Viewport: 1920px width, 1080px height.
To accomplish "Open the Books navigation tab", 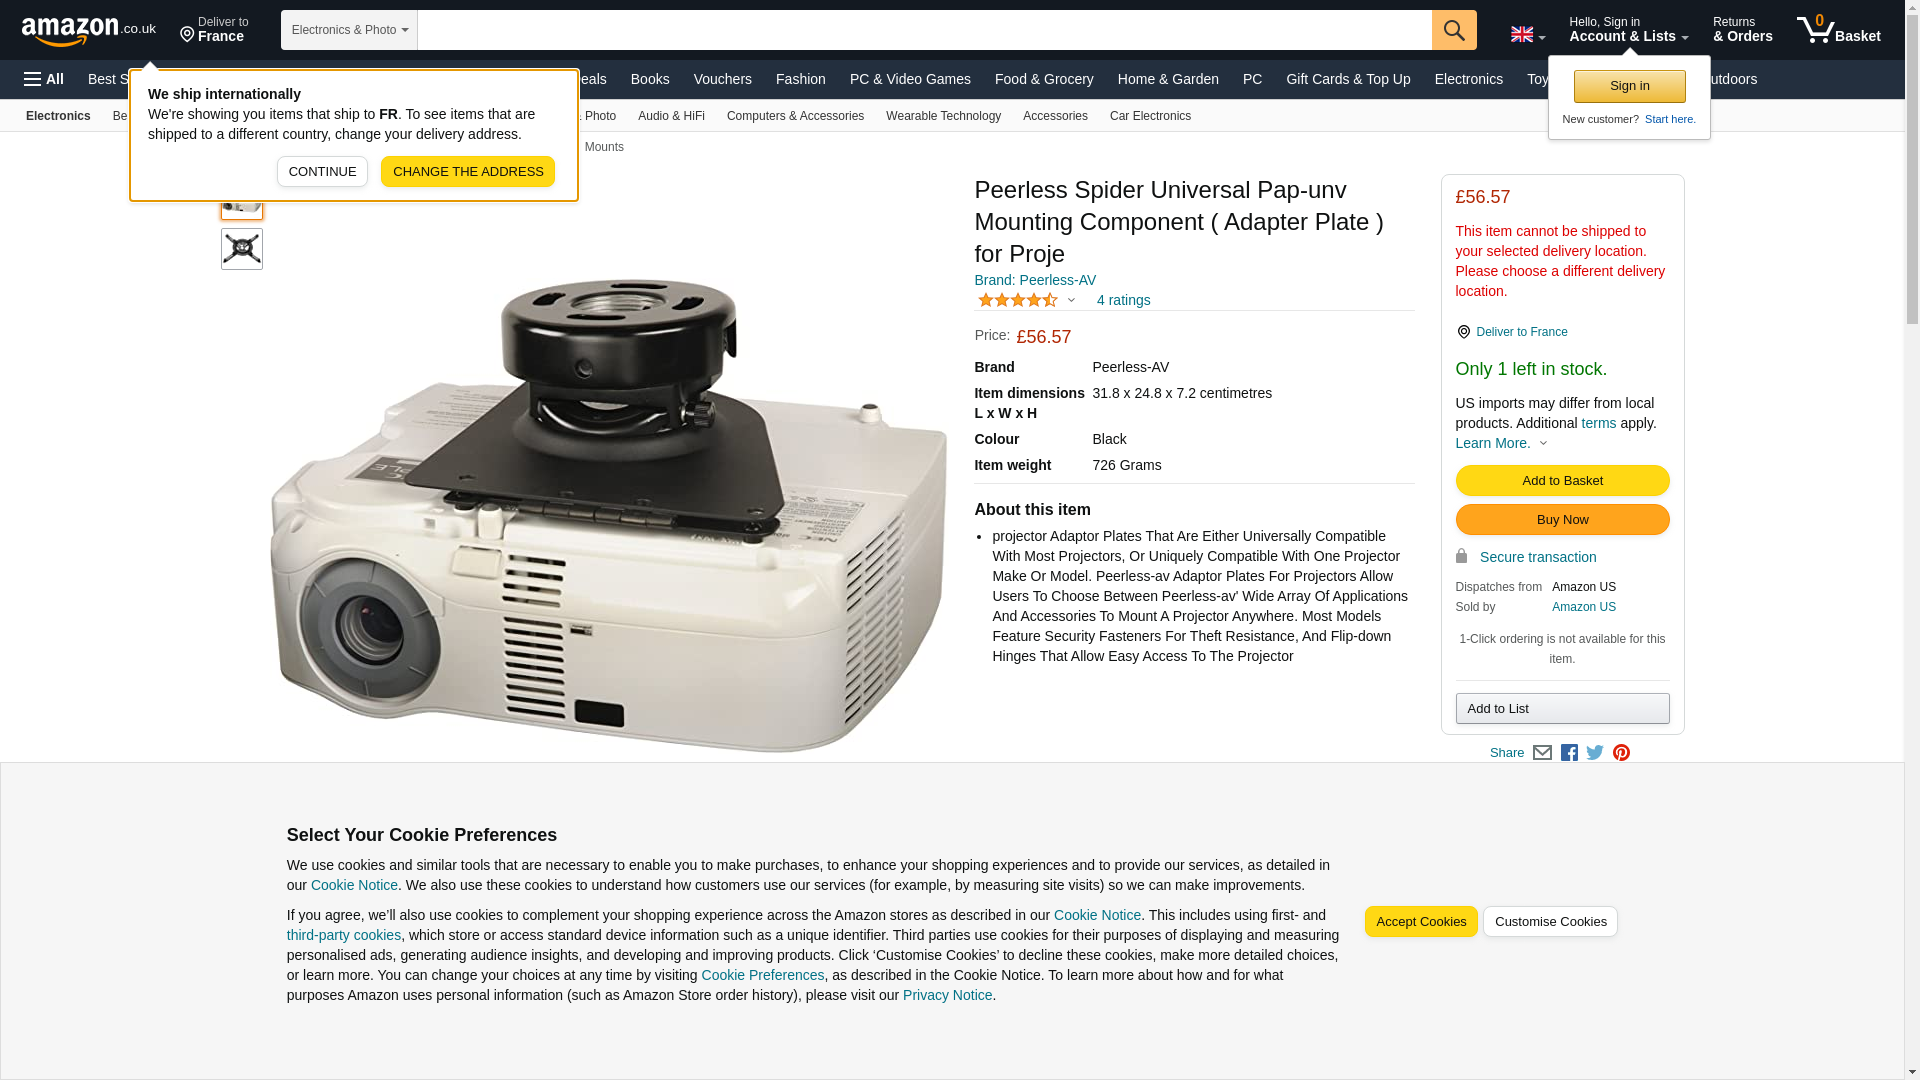I will (650, 79).
